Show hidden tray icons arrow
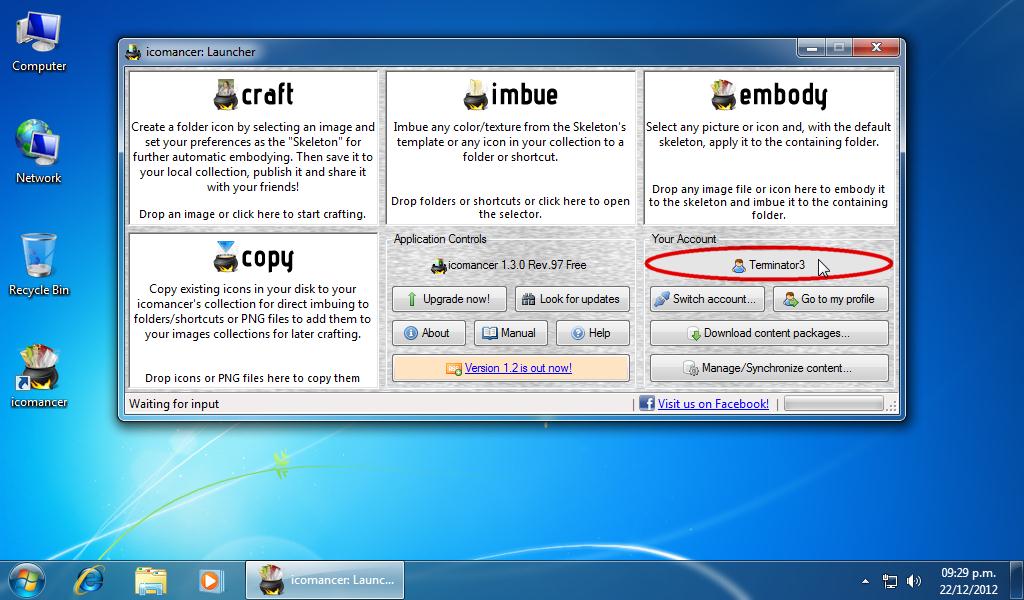Image resolution: width=1024 pixels, height=600 pixels. point(865,580)
